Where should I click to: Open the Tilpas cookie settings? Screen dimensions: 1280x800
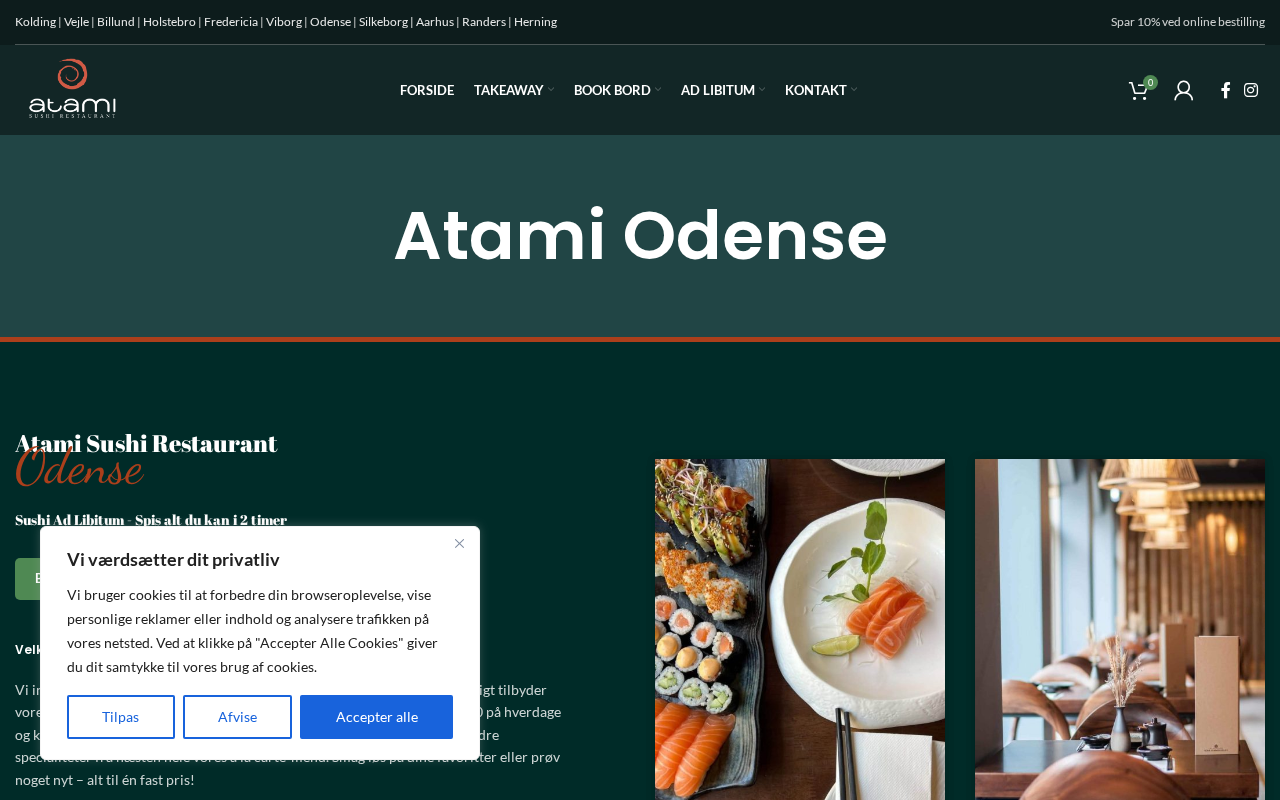pos(121,717)
